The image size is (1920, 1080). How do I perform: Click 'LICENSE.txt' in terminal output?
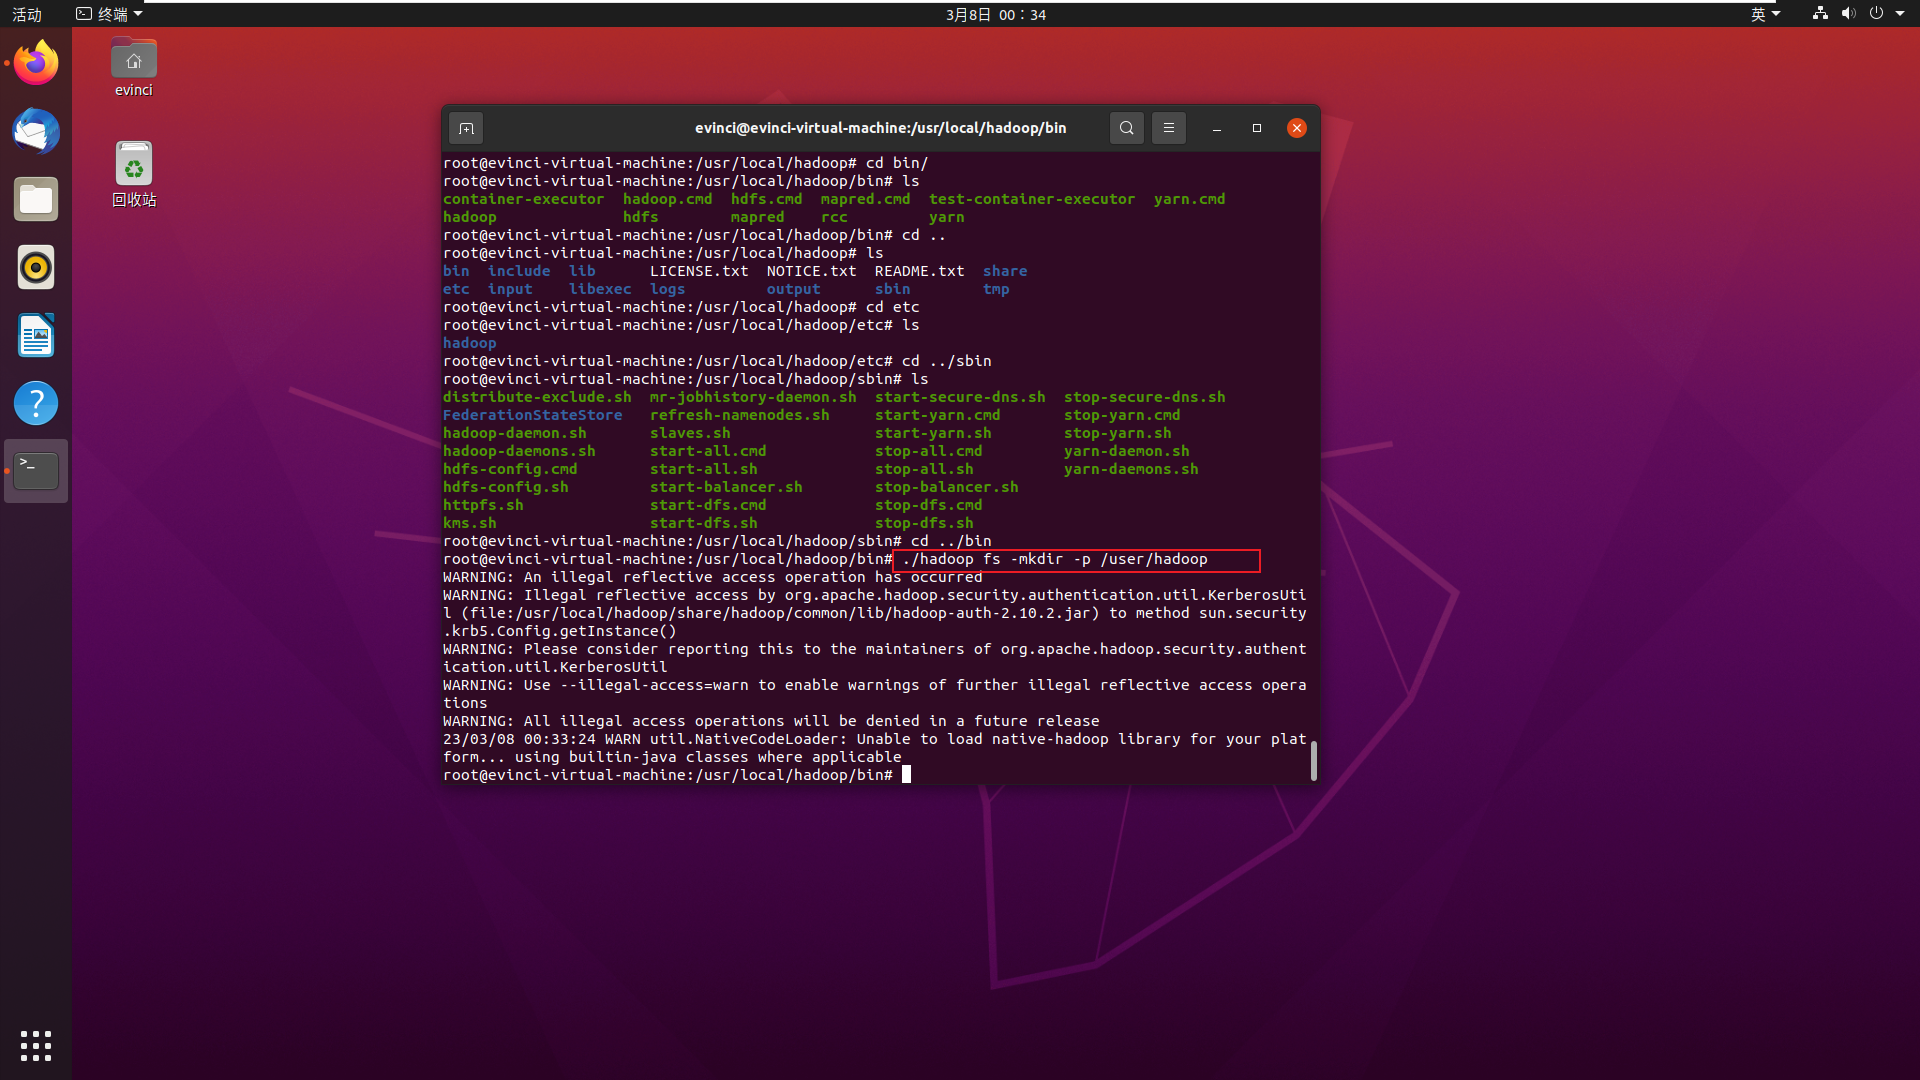click(699, 271)
